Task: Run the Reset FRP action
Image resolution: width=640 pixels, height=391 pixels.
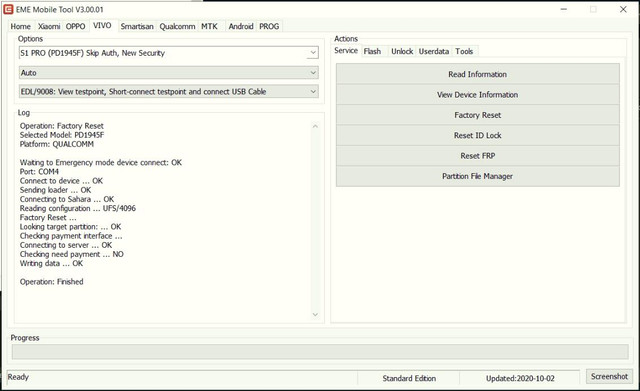Action: [x=478, y=156]
